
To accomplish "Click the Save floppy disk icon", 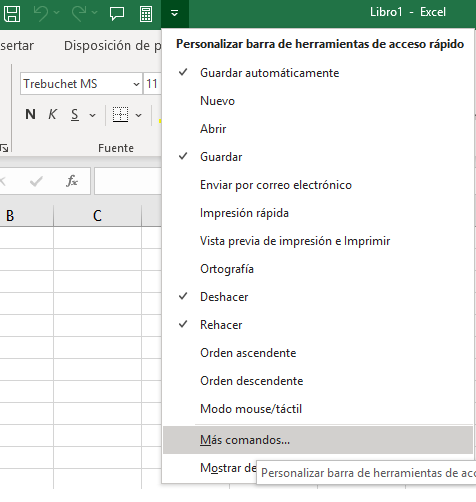I will click(x=12, y=14).
